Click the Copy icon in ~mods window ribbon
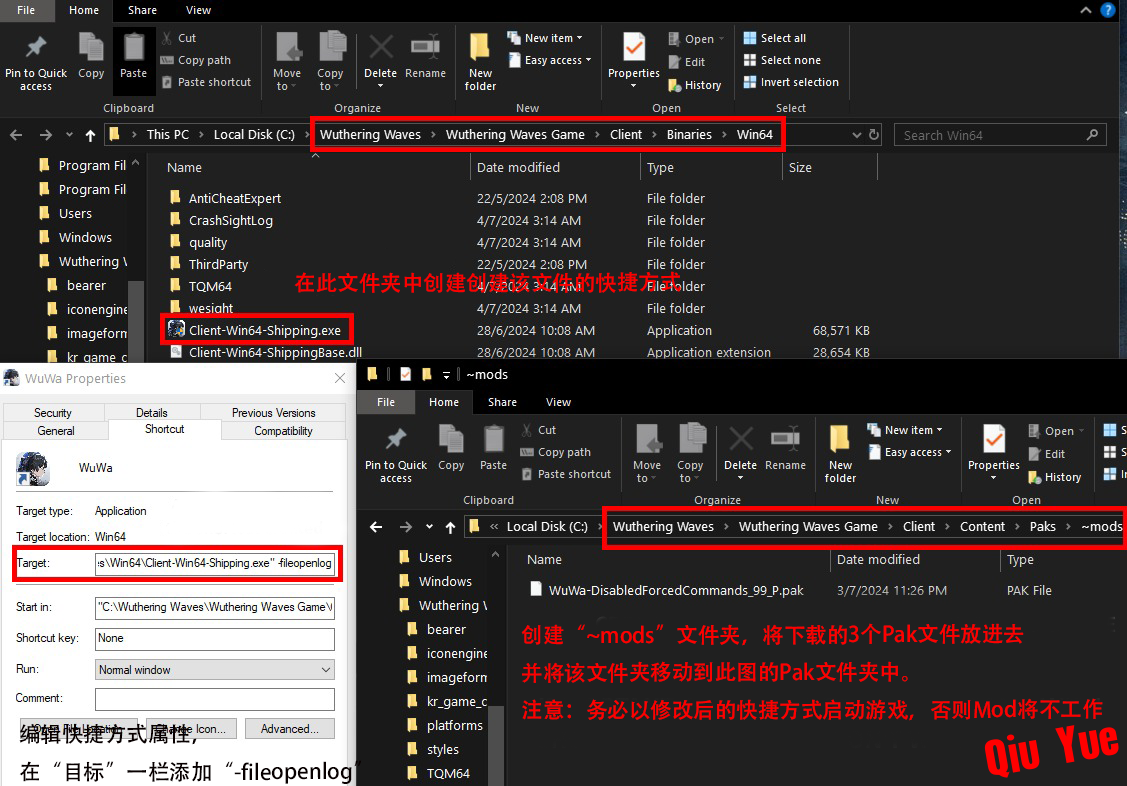Image resolution: width=1127 pixels, height=786 pixels. [x=451, y=448]
